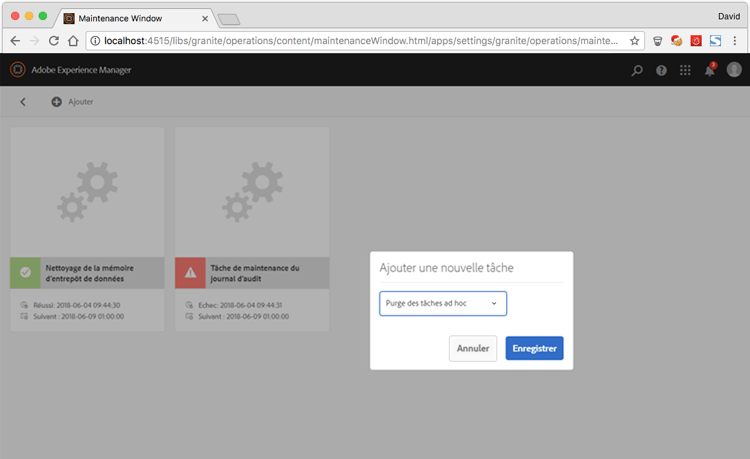Open the AEM solutions grid icon

click(685, 70)
